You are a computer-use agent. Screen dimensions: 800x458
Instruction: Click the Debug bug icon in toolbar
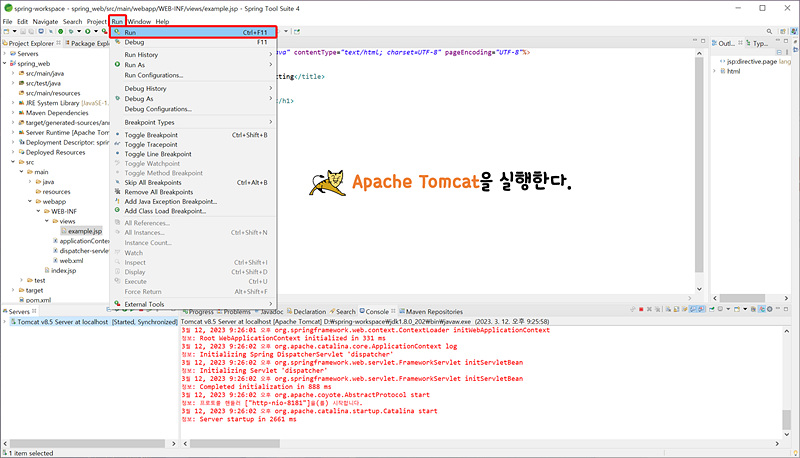(x=71, y=32)
